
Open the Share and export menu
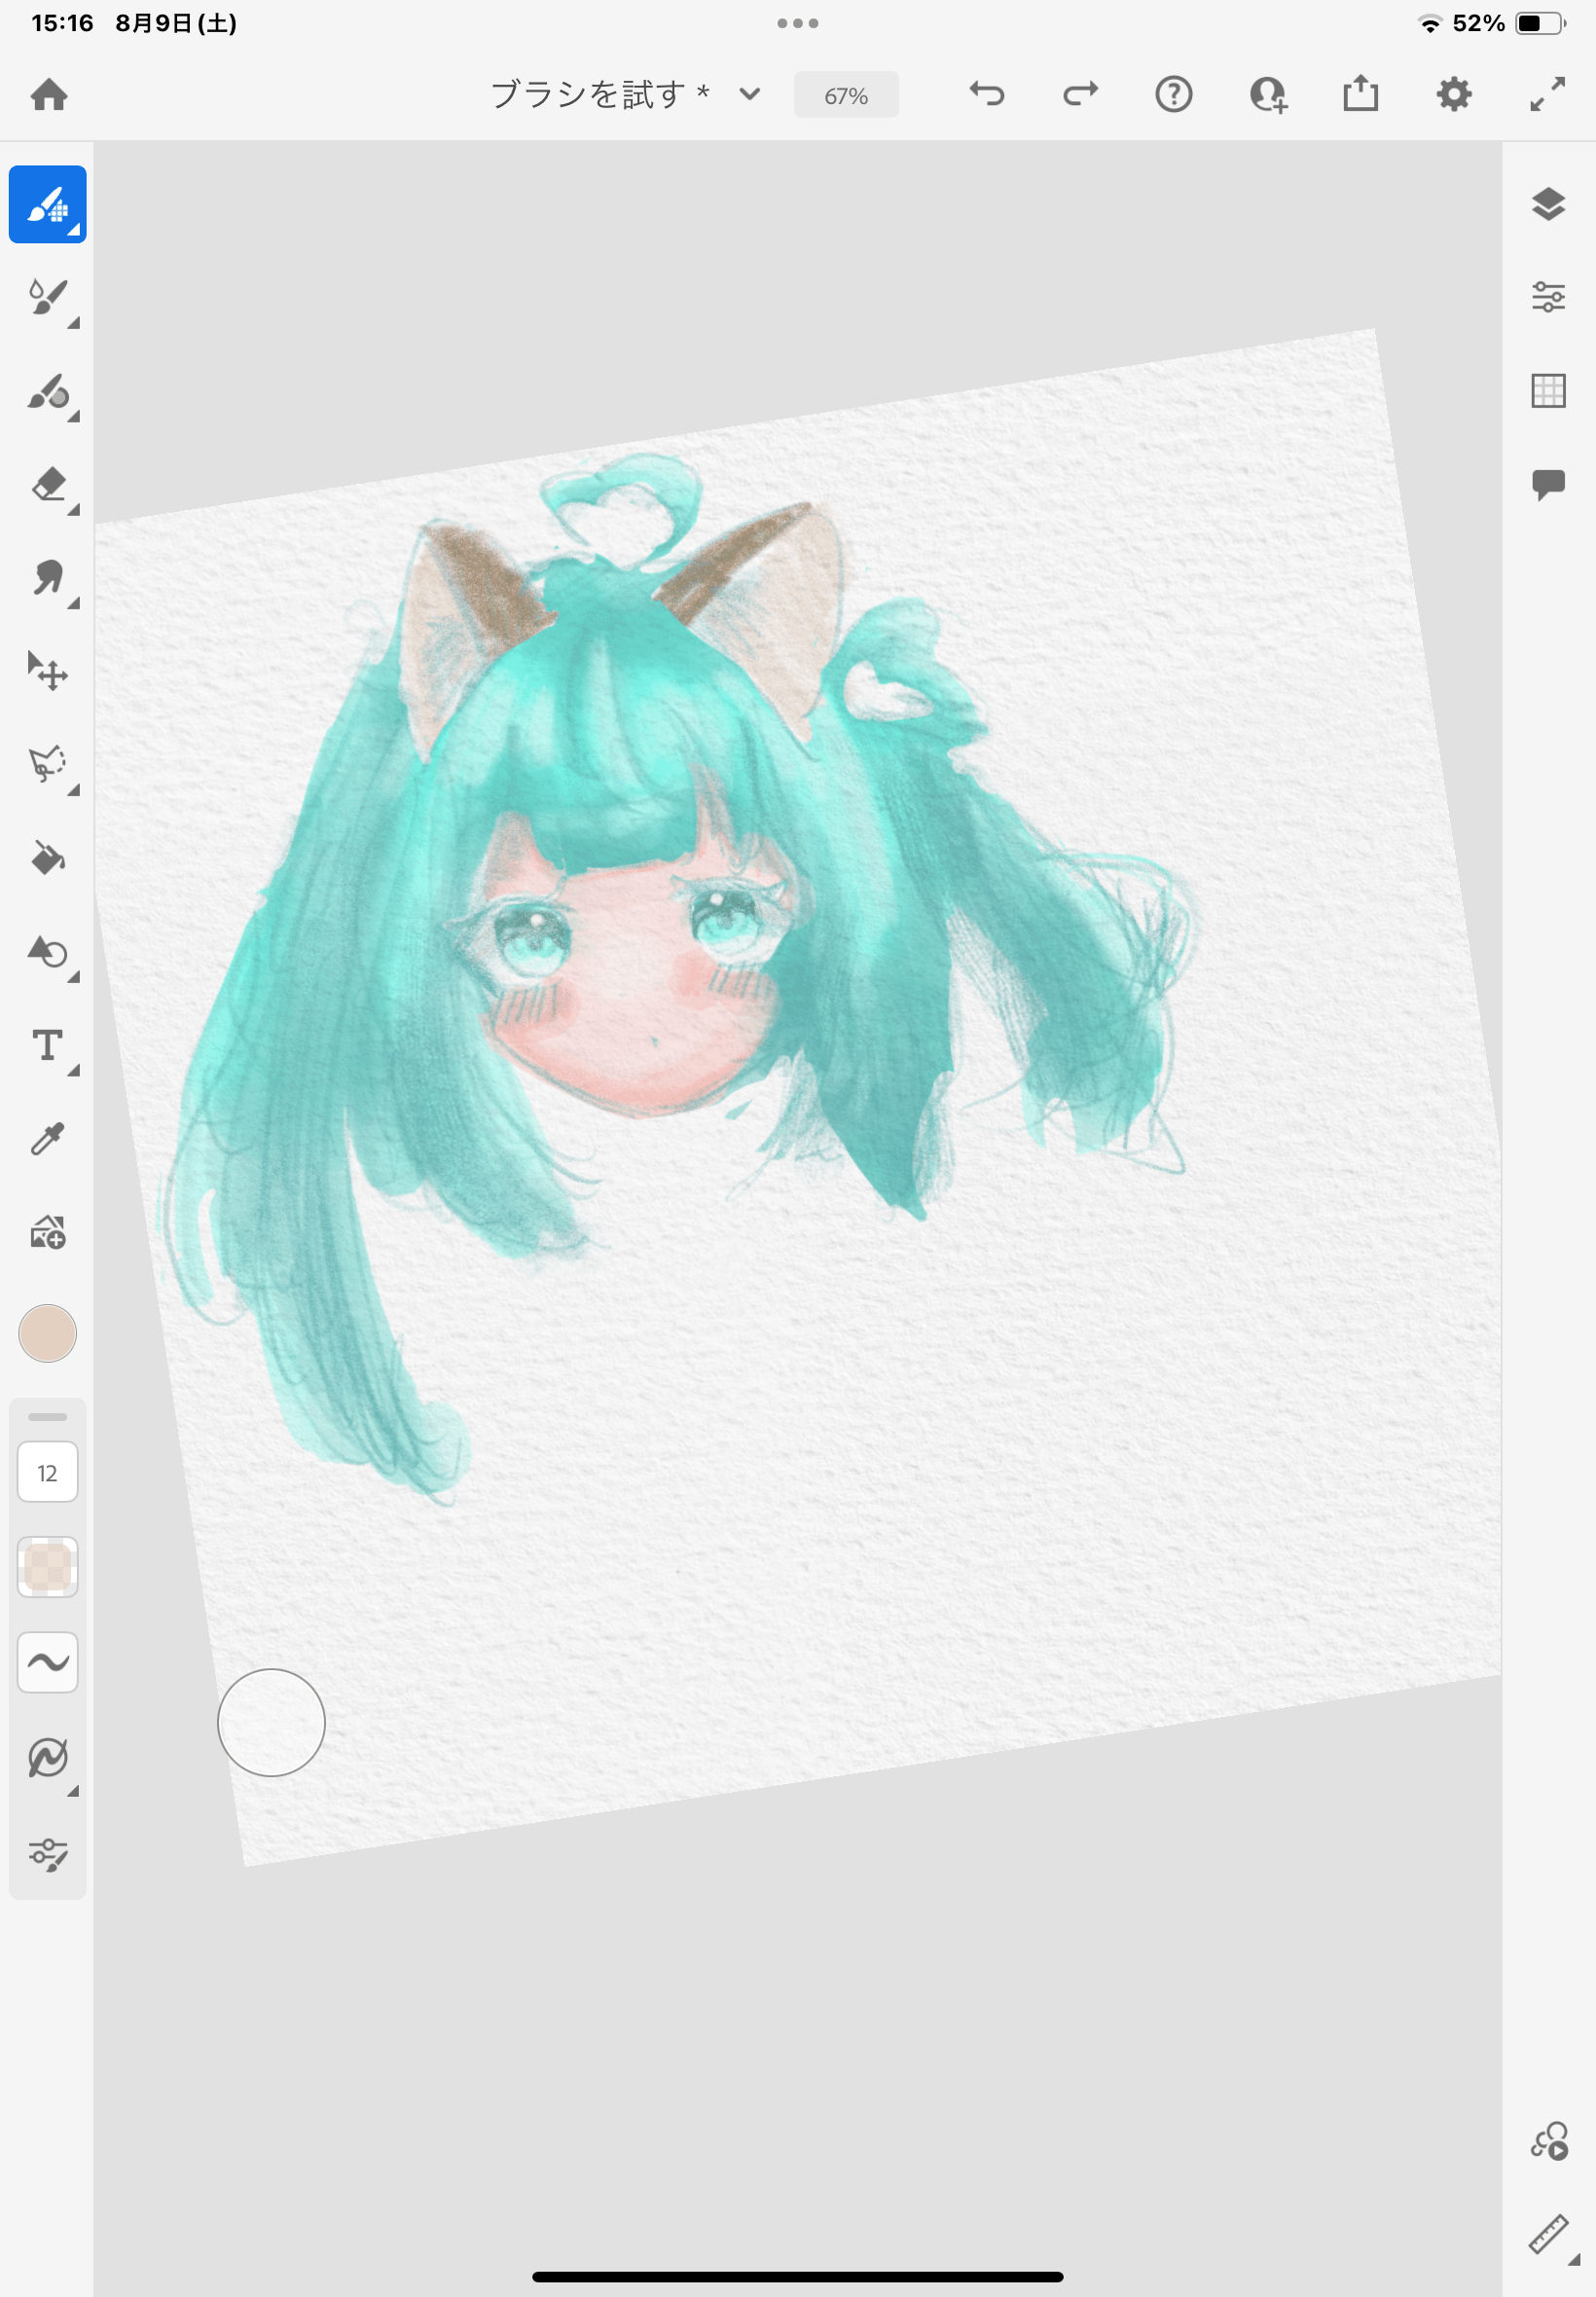coord(1360,95)
